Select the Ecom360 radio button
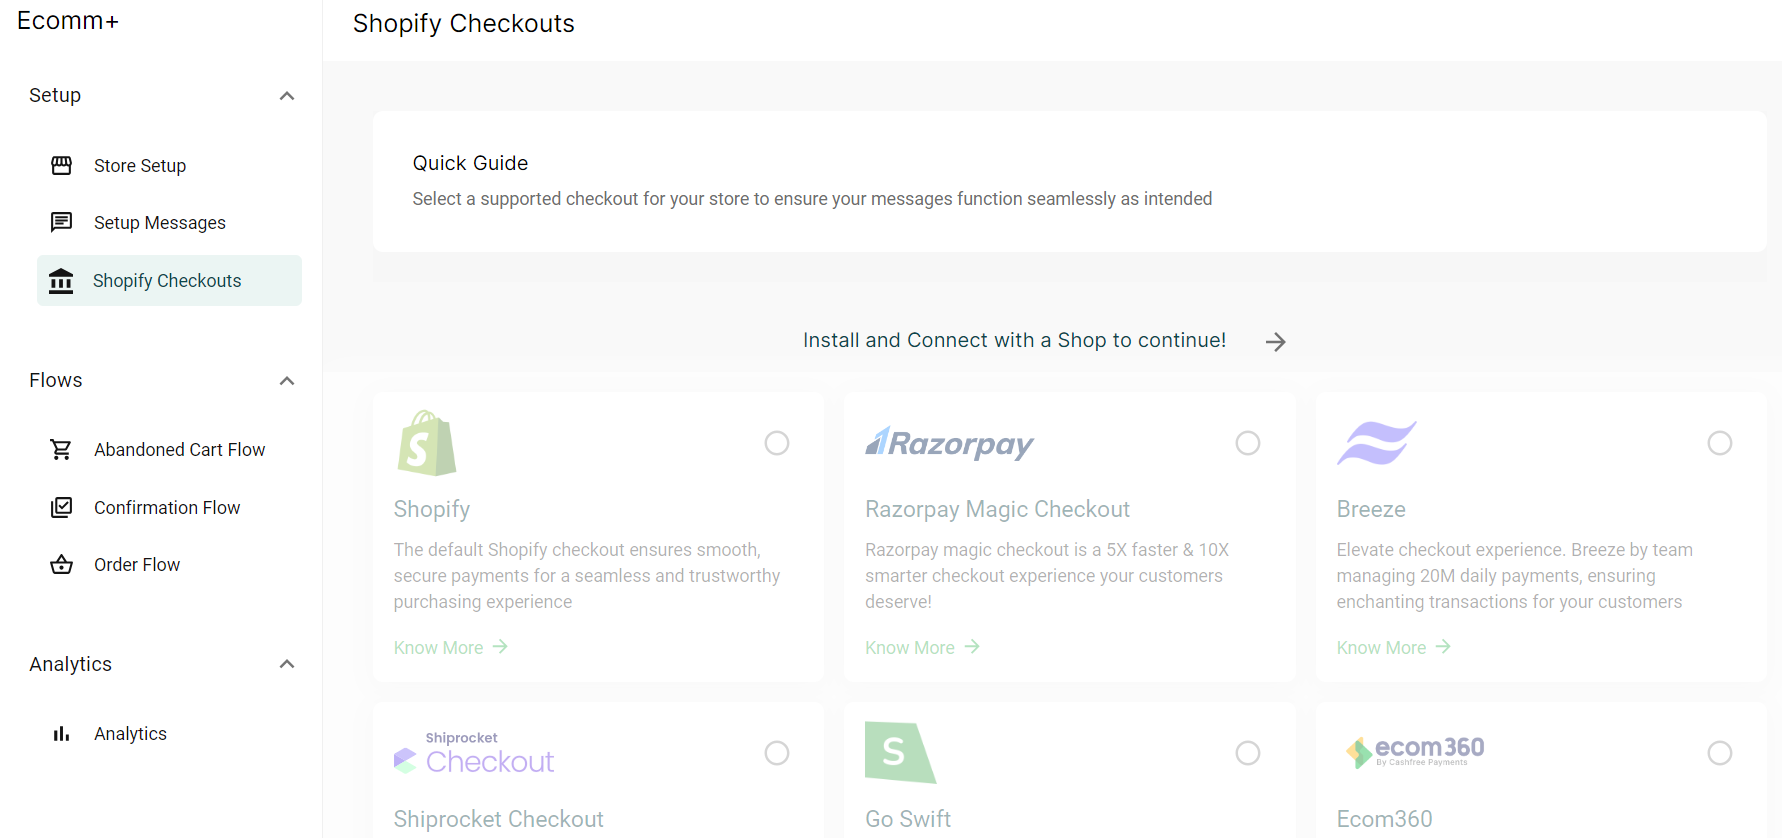 click(1720, 753)
